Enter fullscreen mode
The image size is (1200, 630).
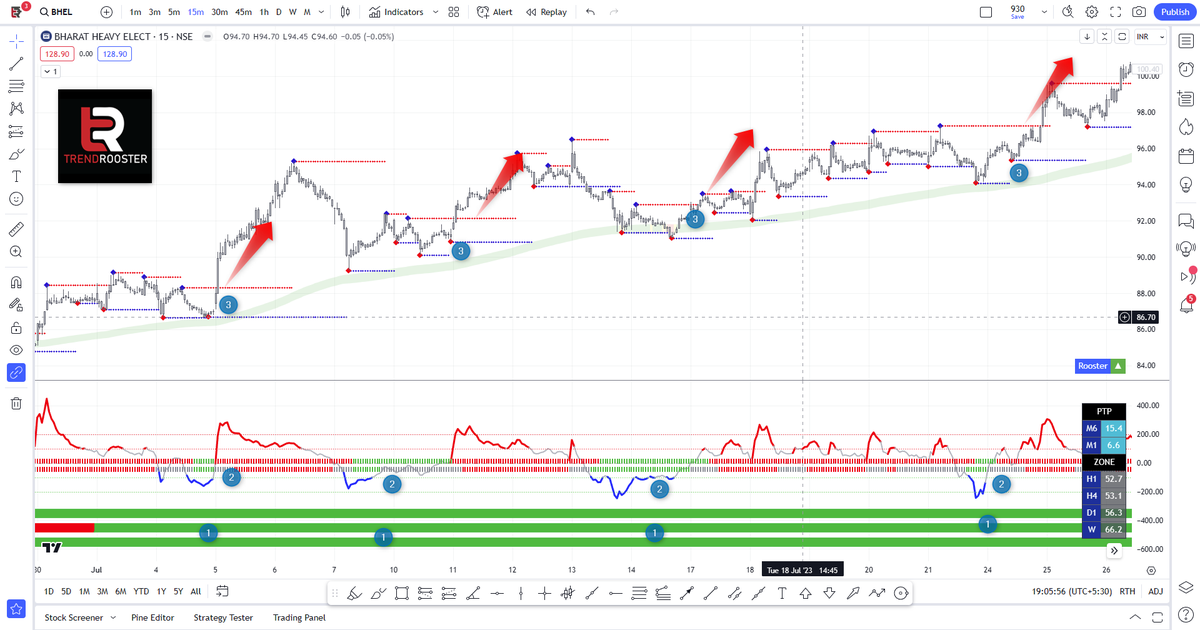coord(1115,12)
